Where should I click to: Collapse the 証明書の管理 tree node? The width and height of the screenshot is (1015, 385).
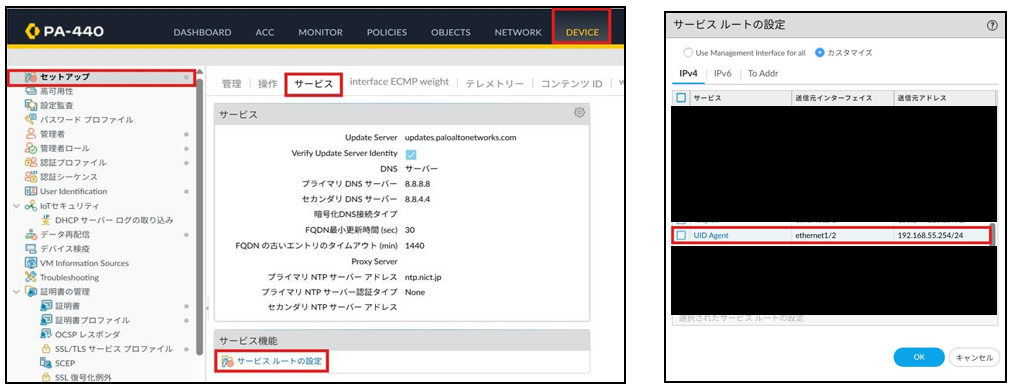point(17,291)
